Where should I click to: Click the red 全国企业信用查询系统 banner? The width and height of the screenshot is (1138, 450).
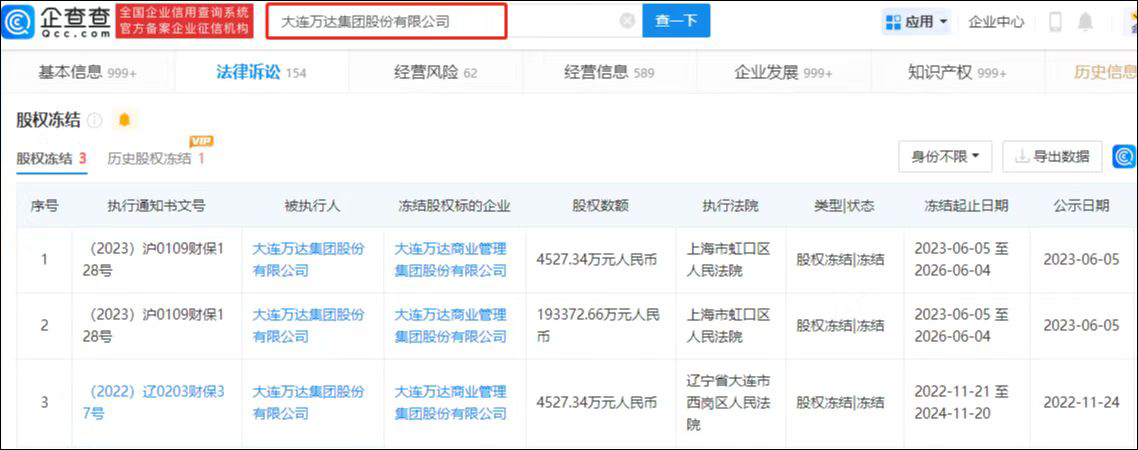click(x=184, y=21)
